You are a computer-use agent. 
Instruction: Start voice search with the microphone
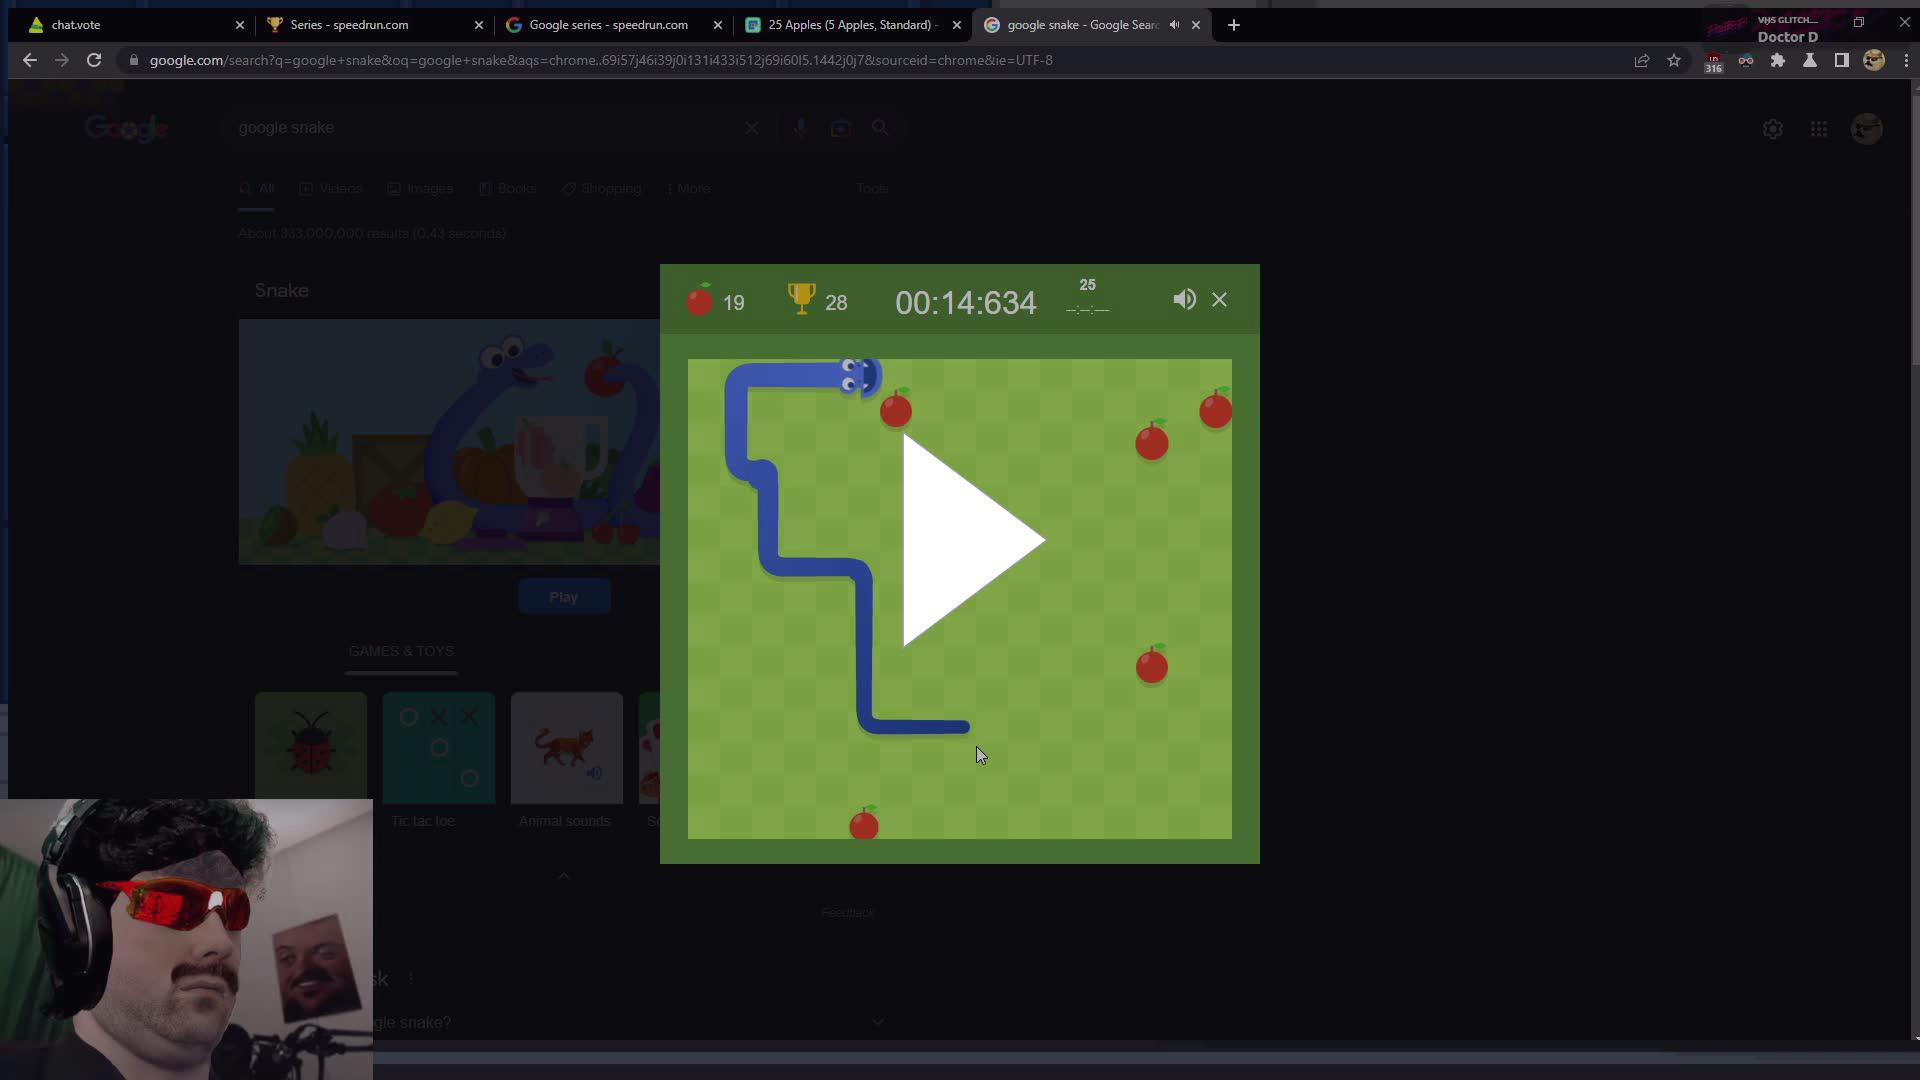tap(800, 128)
